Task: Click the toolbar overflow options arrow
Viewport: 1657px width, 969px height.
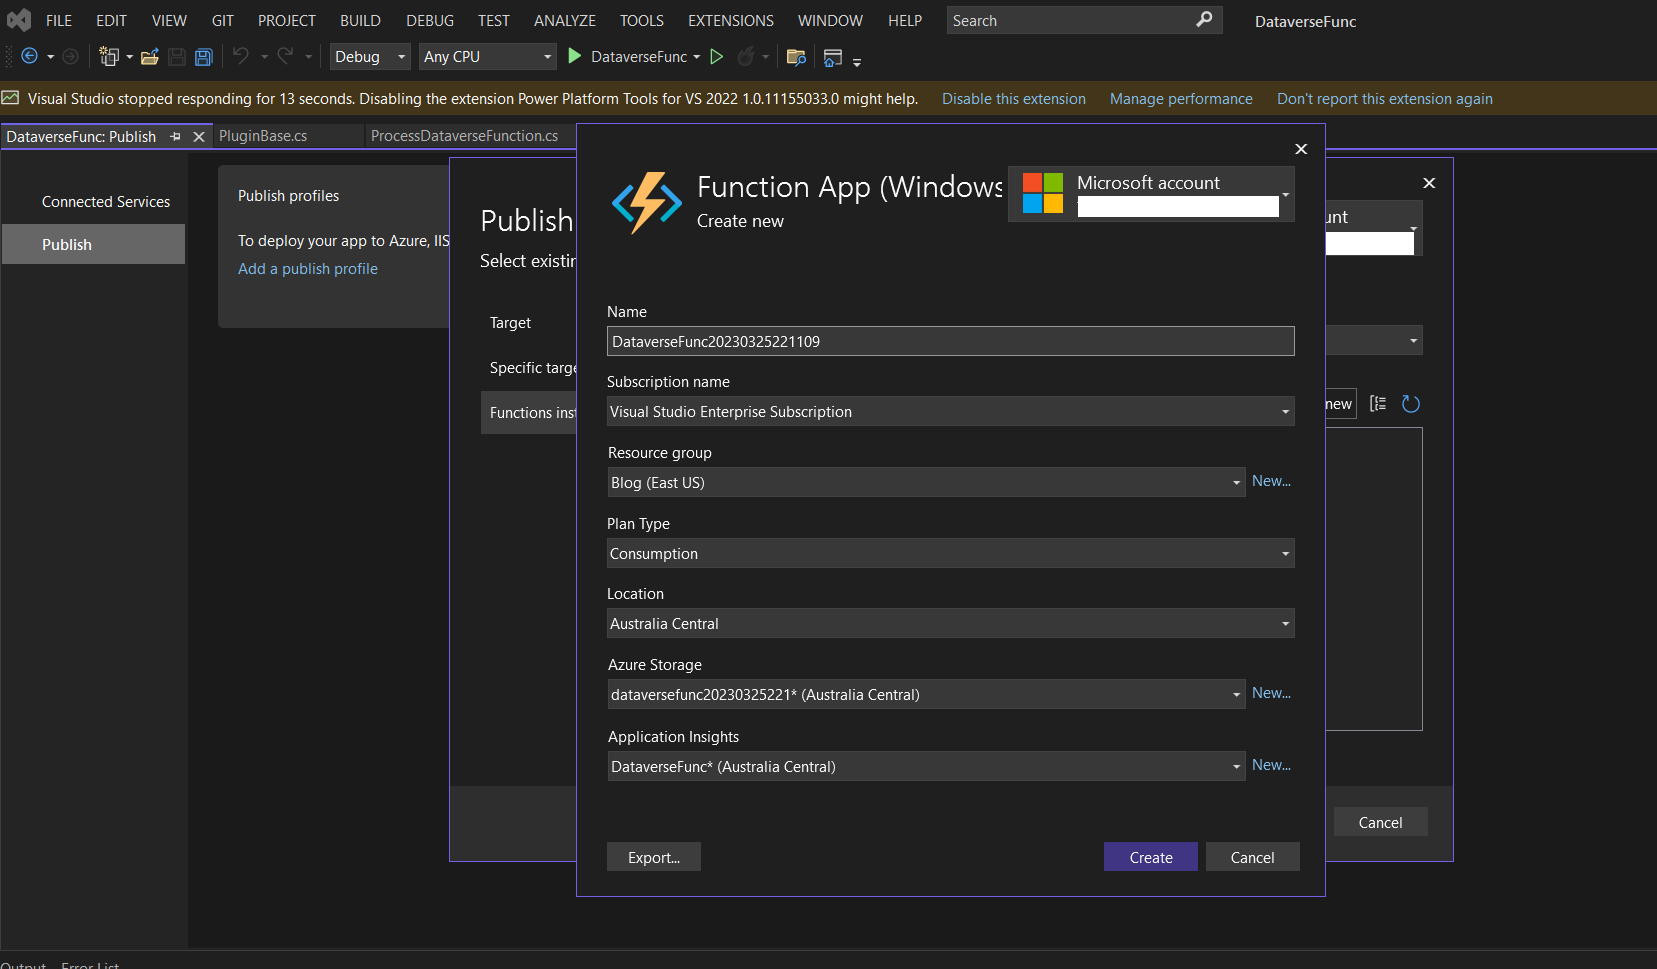Action: click(857, 62)
